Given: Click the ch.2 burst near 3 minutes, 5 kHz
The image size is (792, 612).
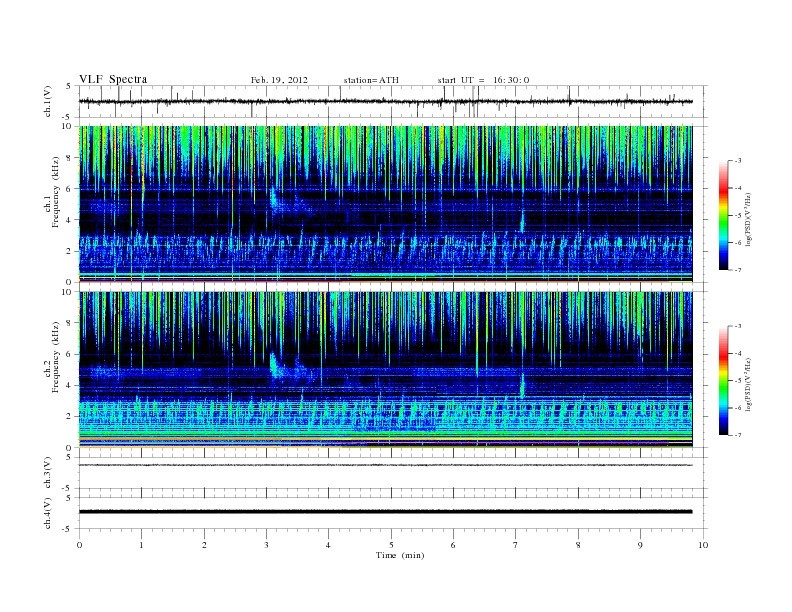Looking at the screenshot, I should pos(277,368).
